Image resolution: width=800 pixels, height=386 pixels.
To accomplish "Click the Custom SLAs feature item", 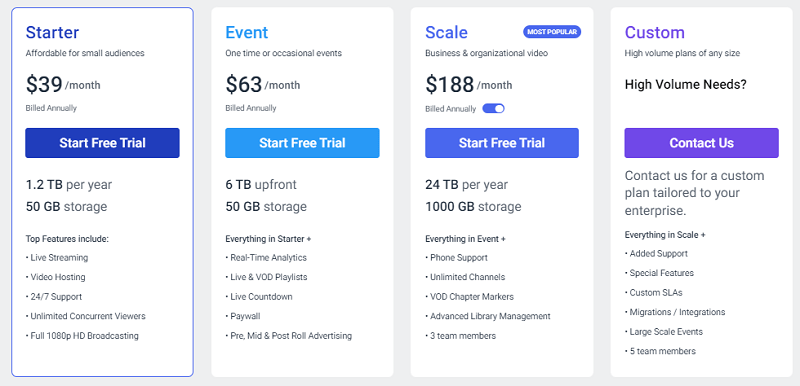I will pyautogui.click(x=654, y=293).
